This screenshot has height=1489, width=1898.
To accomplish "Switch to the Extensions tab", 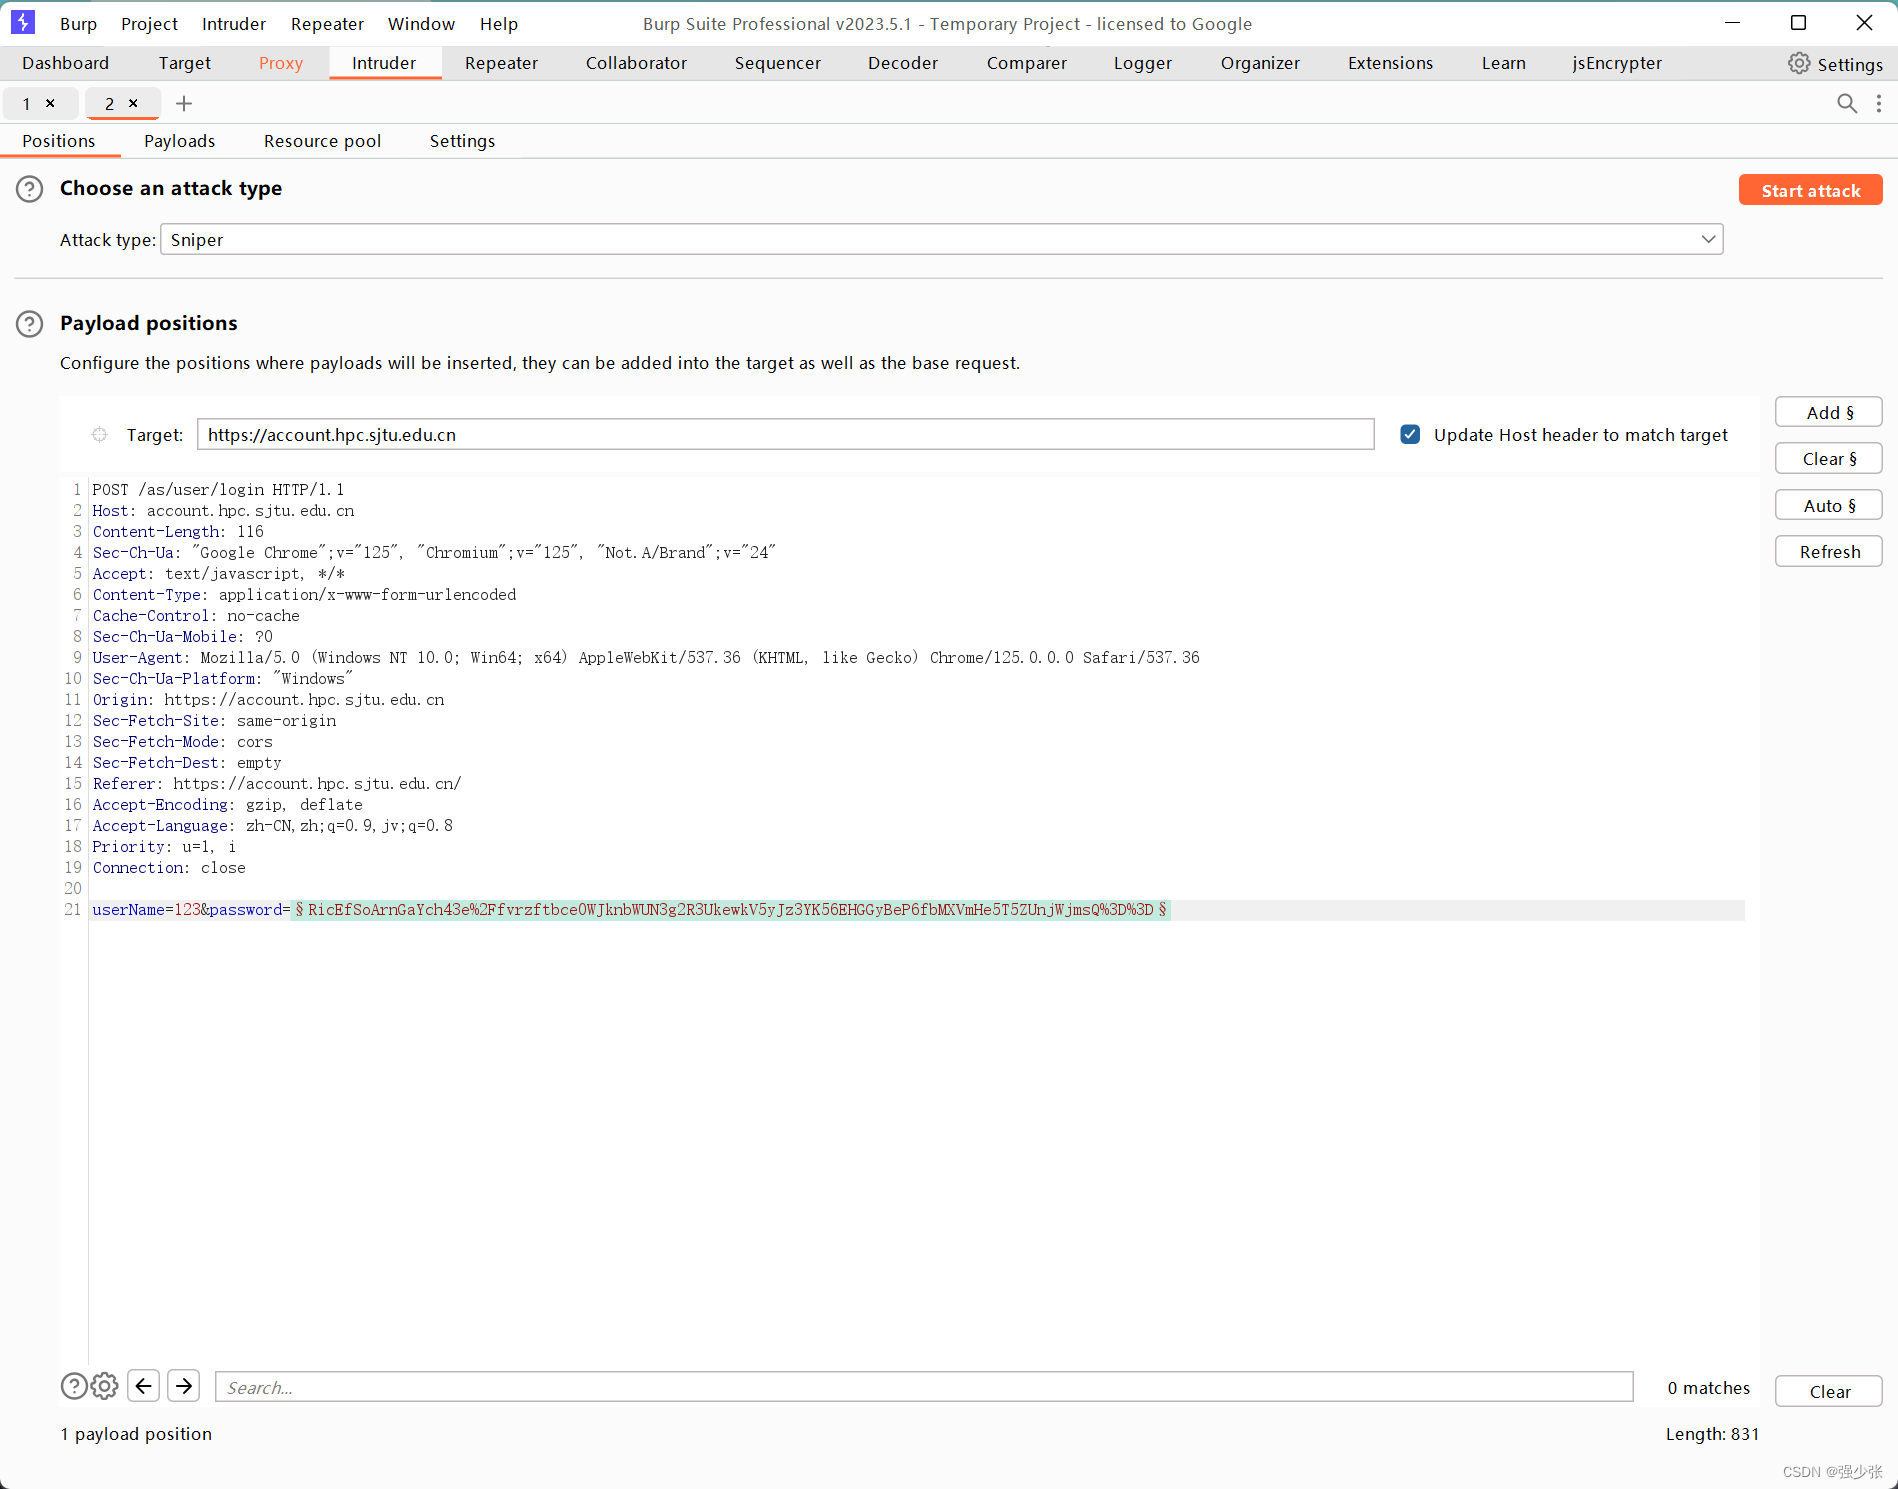I will tap(1390, 63).
